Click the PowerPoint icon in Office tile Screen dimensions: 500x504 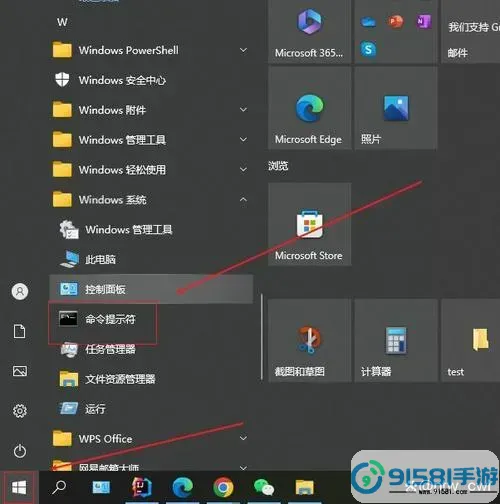click(x=396, y=22)
